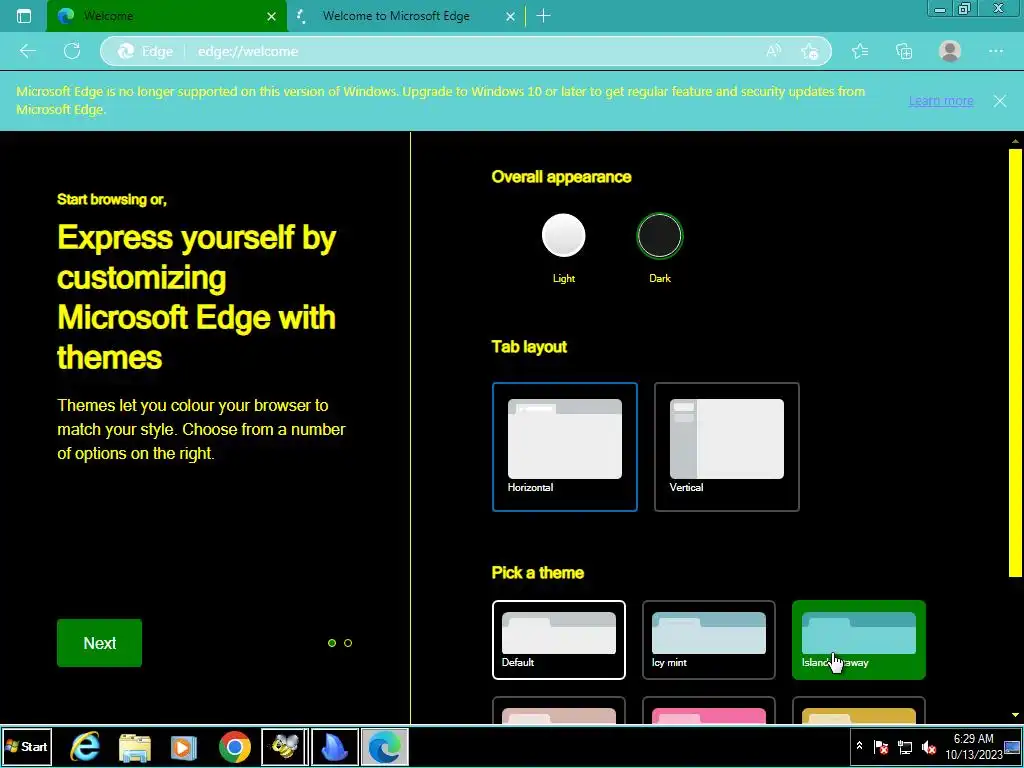
Task: Open the profile avatar icon
Action: click(x=950, y=51)
